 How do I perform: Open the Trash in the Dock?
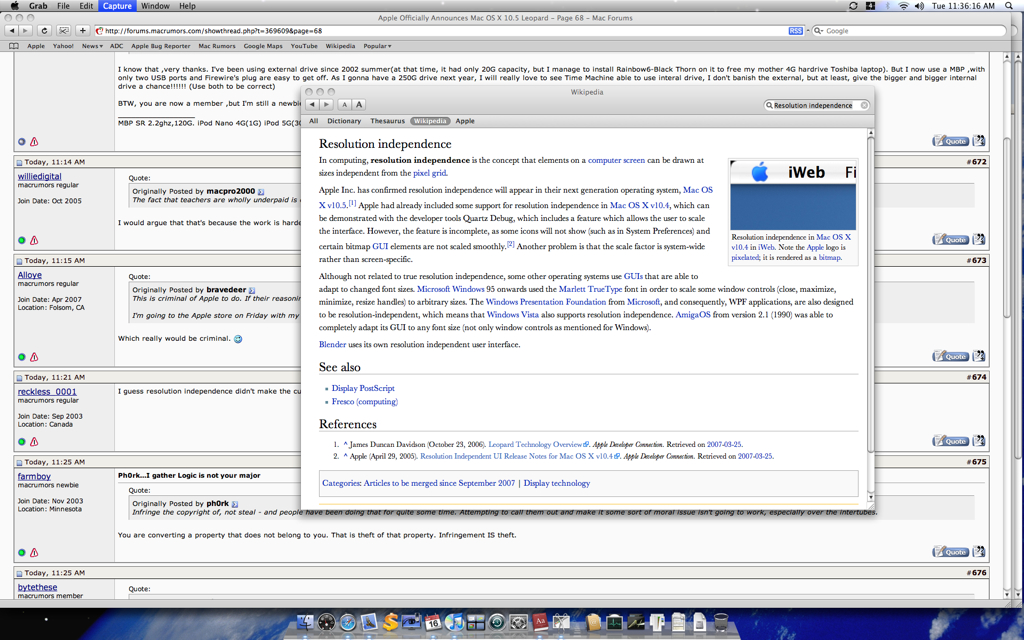(721, 622)
